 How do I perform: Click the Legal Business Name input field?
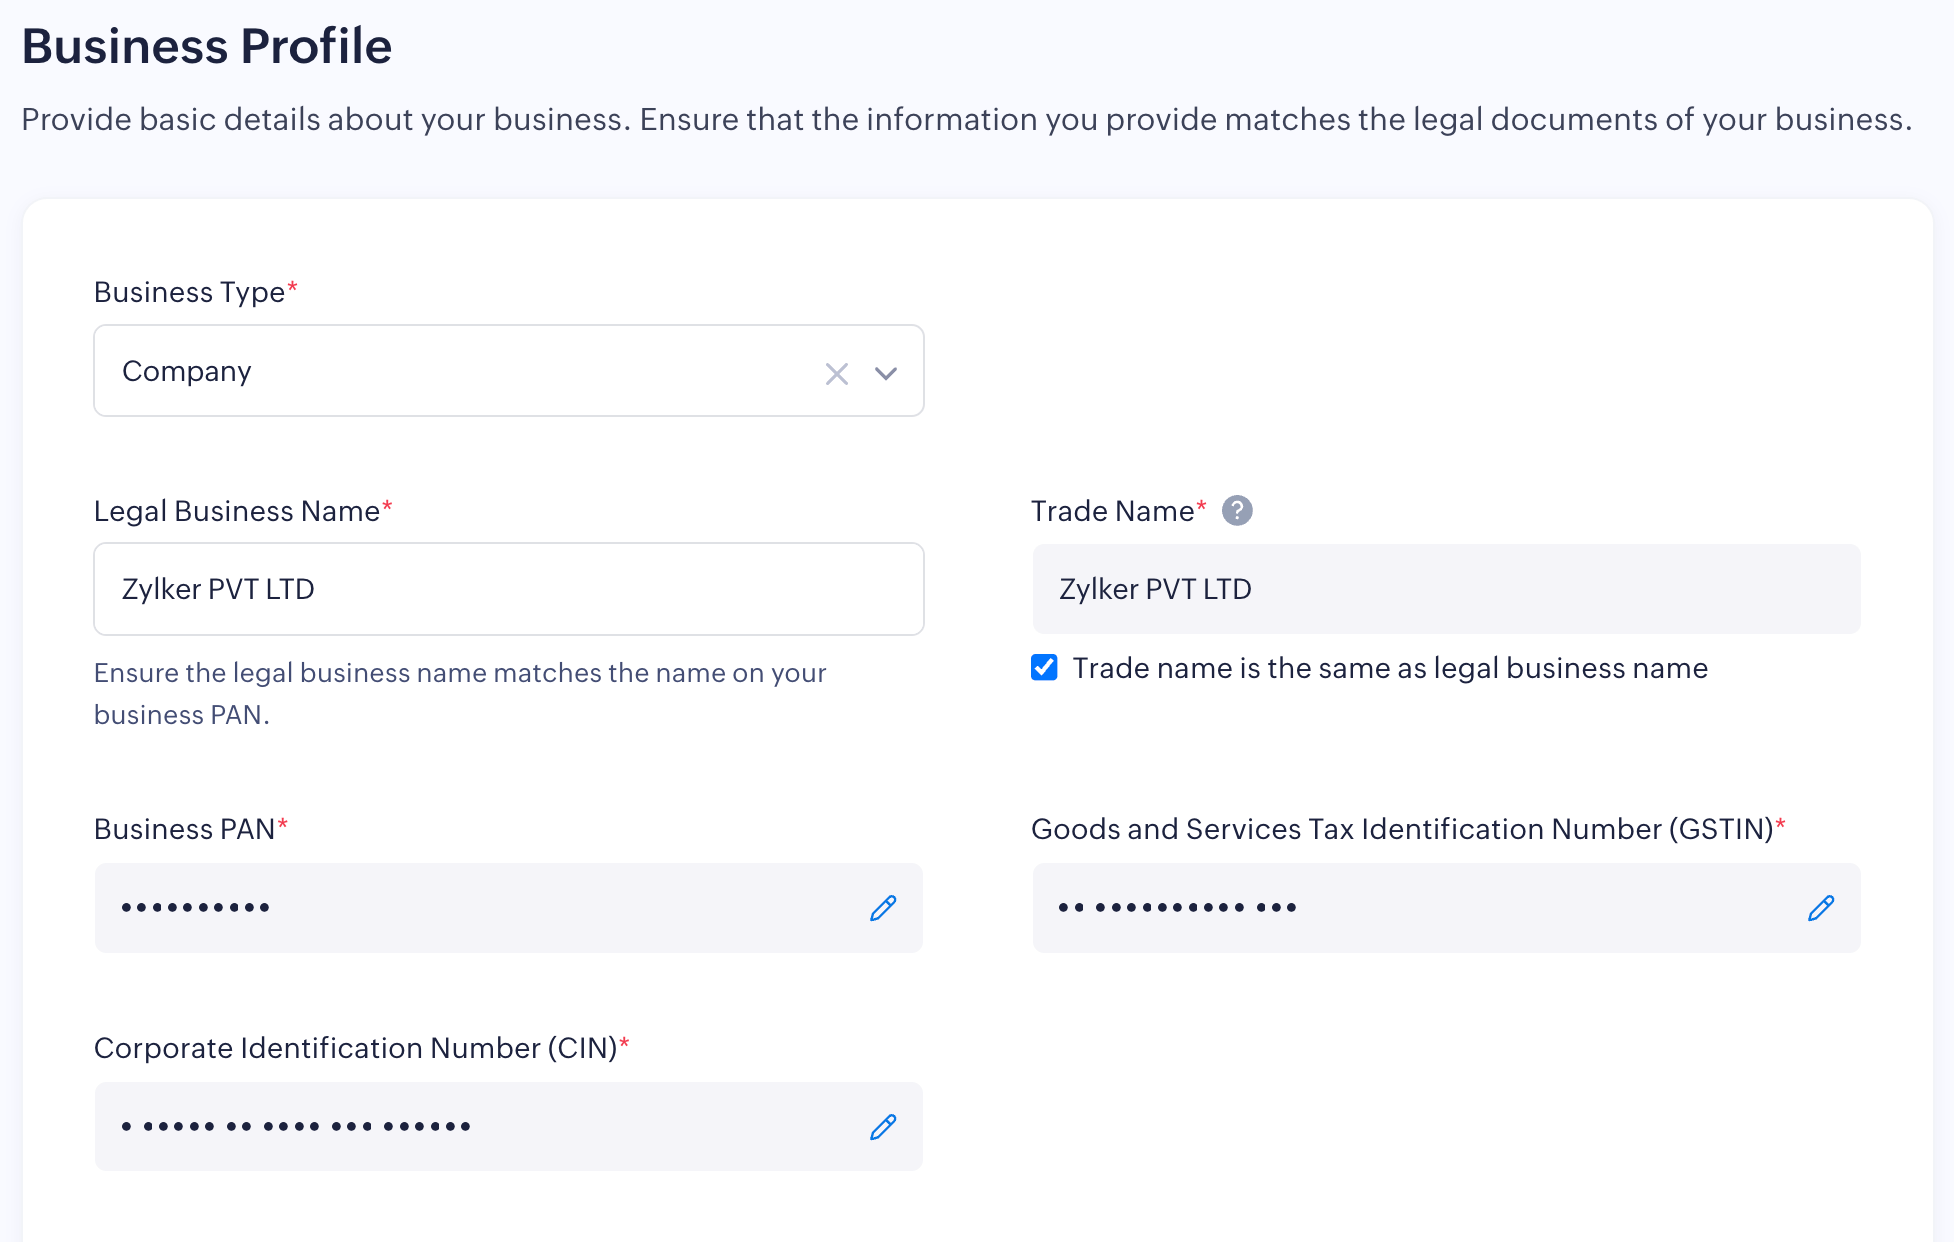[508, 589]
